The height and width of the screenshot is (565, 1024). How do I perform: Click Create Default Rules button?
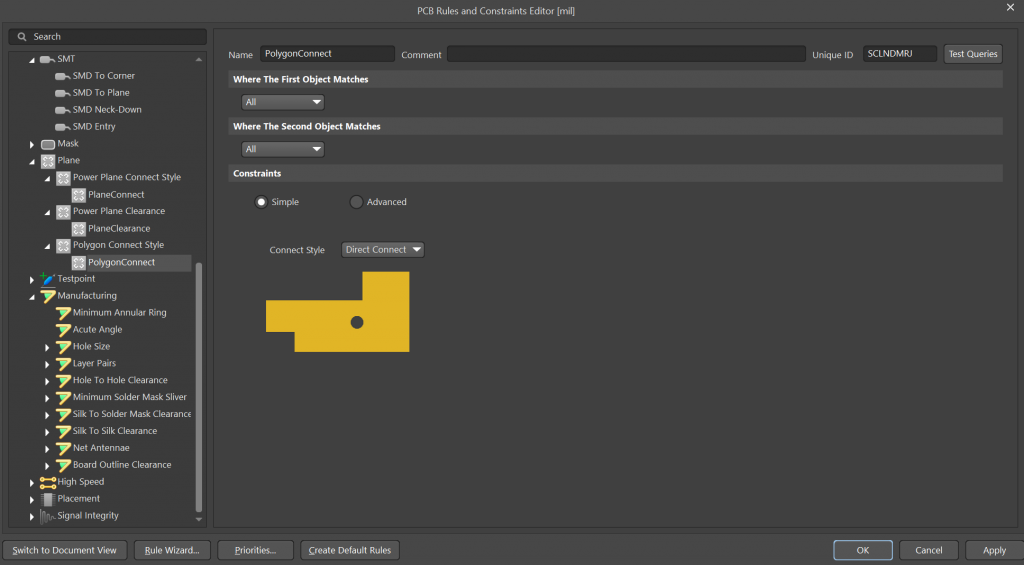(x=349, y=550)
